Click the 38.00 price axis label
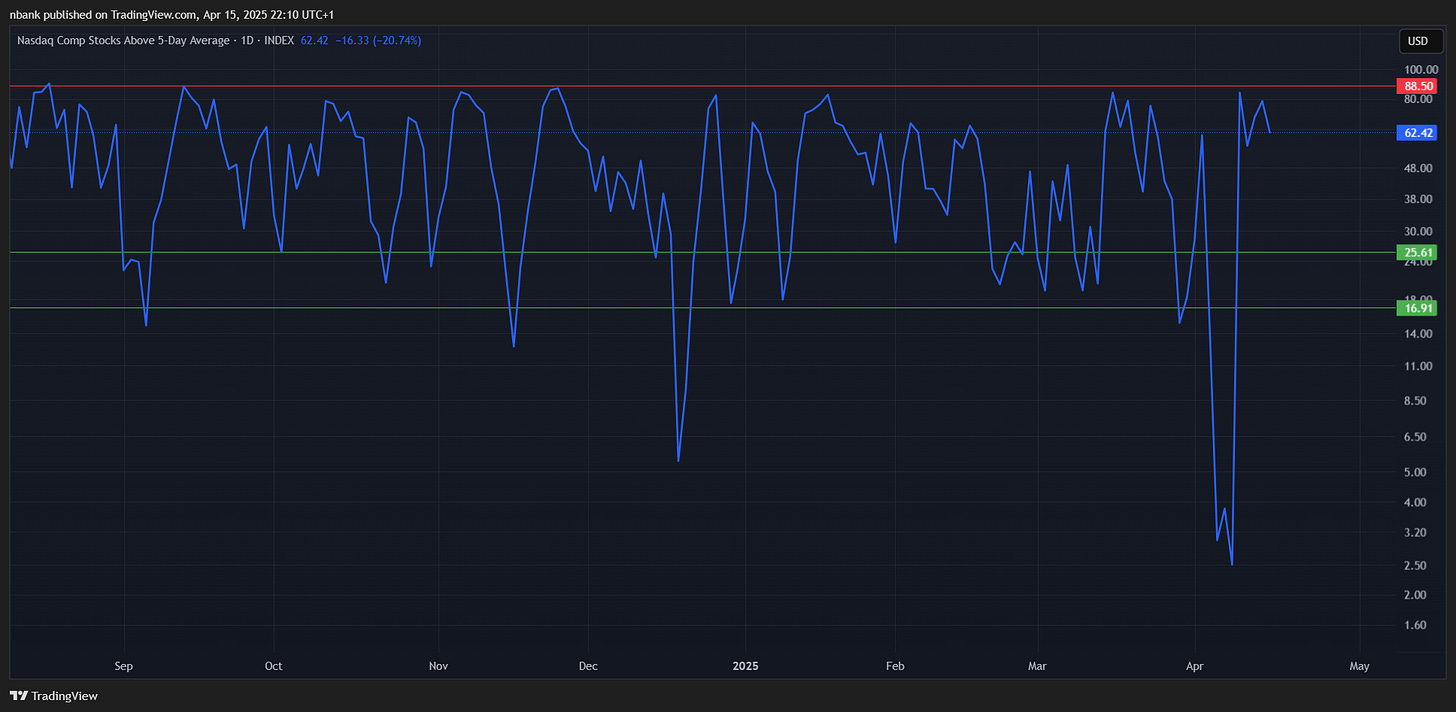Screen dimensions: 1456x712 [x=1419, y=199]
